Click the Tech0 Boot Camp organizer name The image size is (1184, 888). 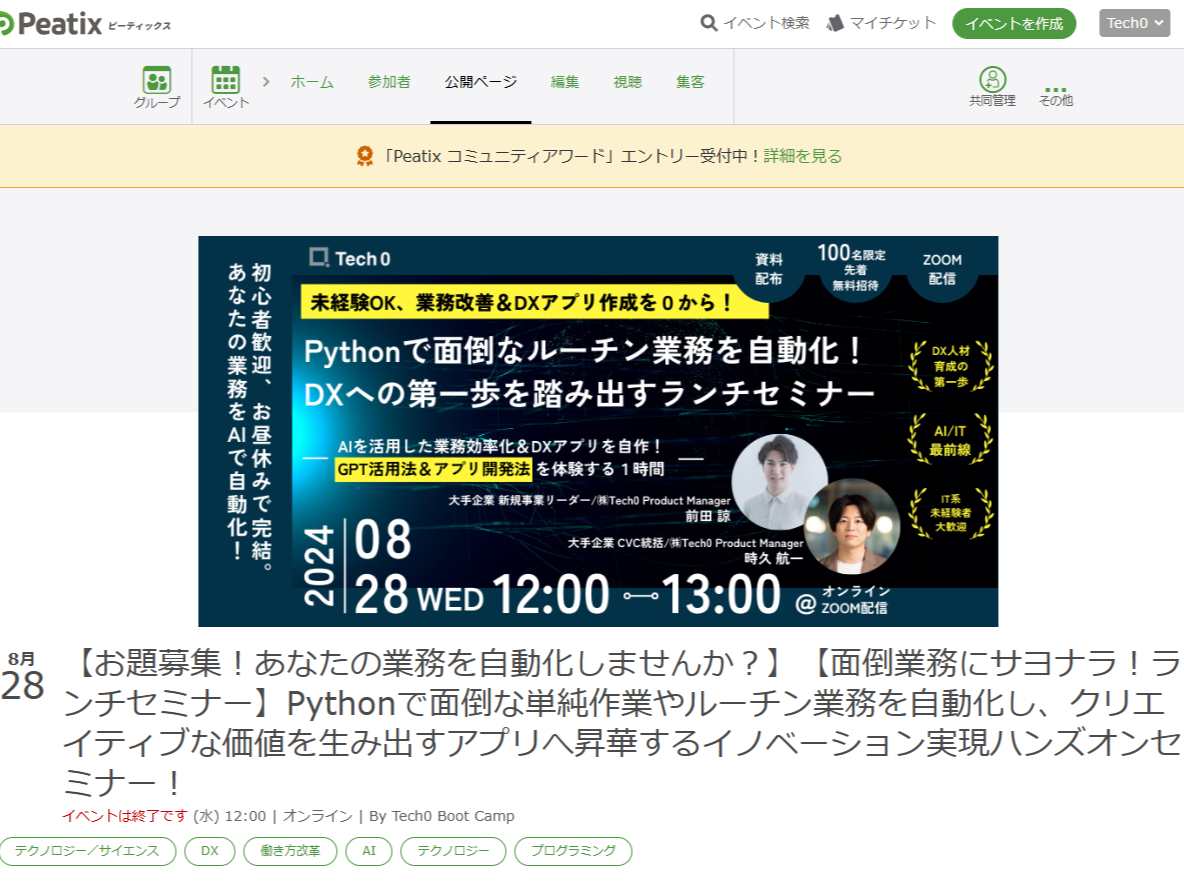453,816
